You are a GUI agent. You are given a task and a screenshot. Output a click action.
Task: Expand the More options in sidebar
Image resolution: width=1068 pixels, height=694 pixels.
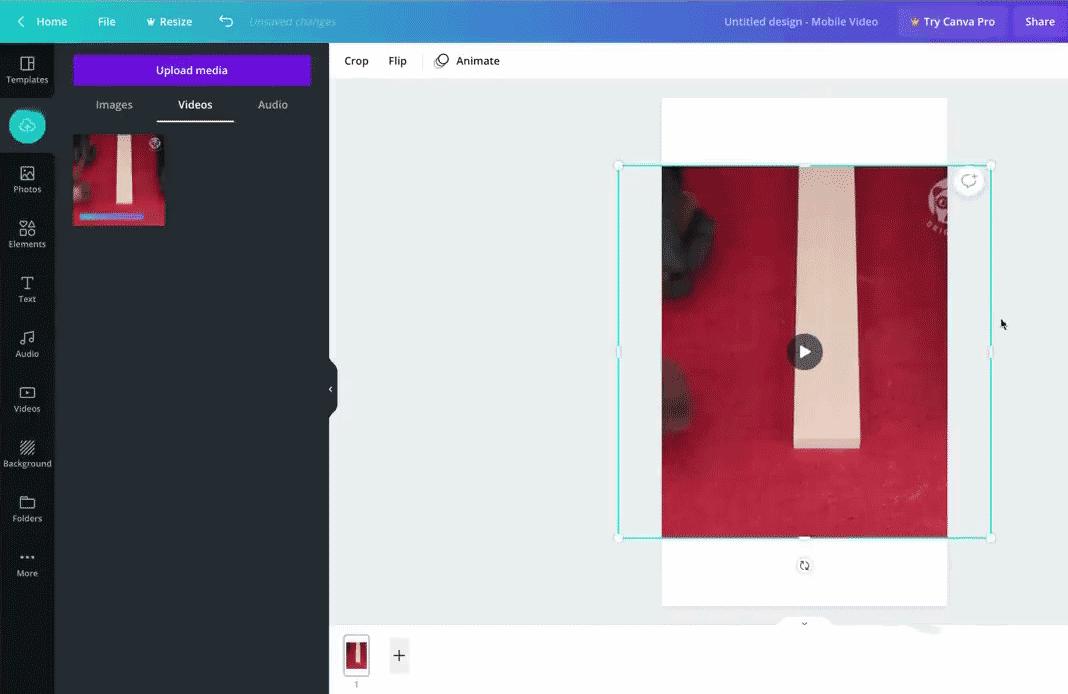click(27, 564)
